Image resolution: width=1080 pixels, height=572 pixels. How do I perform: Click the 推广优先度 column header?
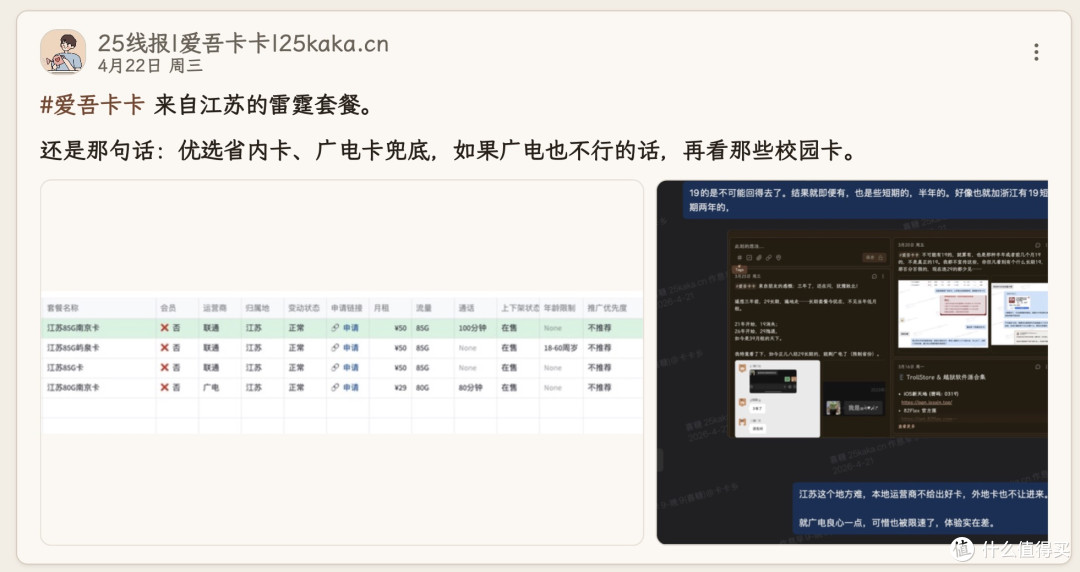(x=607, y=307)
